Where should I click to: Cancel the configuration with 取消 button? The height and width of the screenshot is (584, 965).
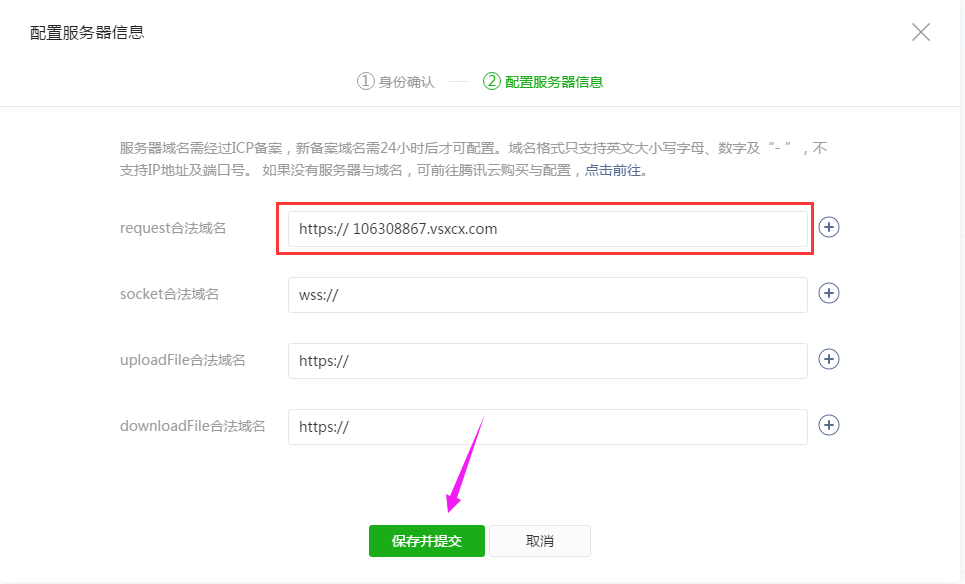point(540,541)
